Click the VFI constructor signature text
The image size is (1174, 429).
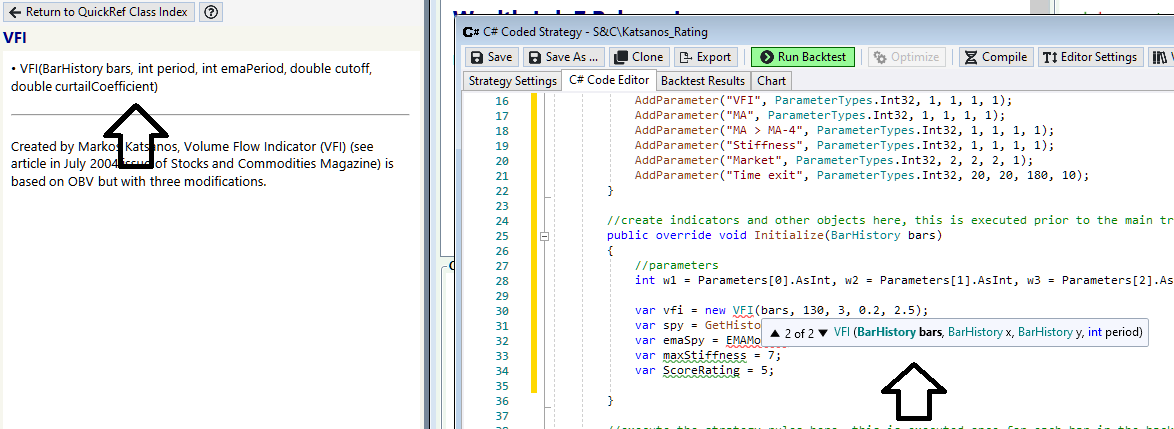click(191, 78)
